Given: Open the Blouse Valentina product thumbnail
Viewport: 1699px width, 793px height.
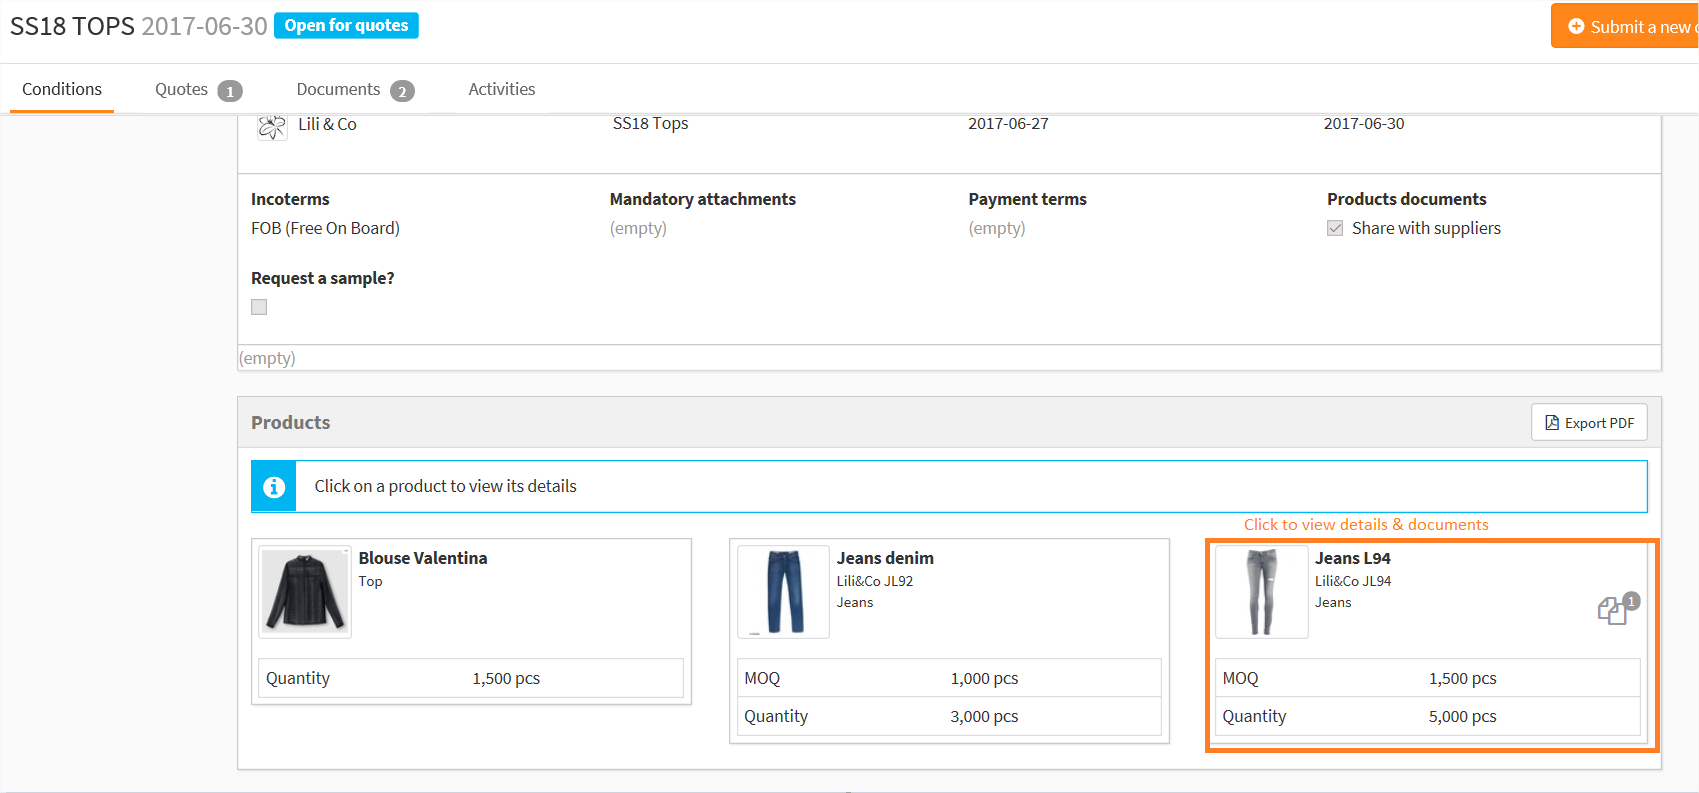Looking at the screenshot, I should click(x=305, y=592).
